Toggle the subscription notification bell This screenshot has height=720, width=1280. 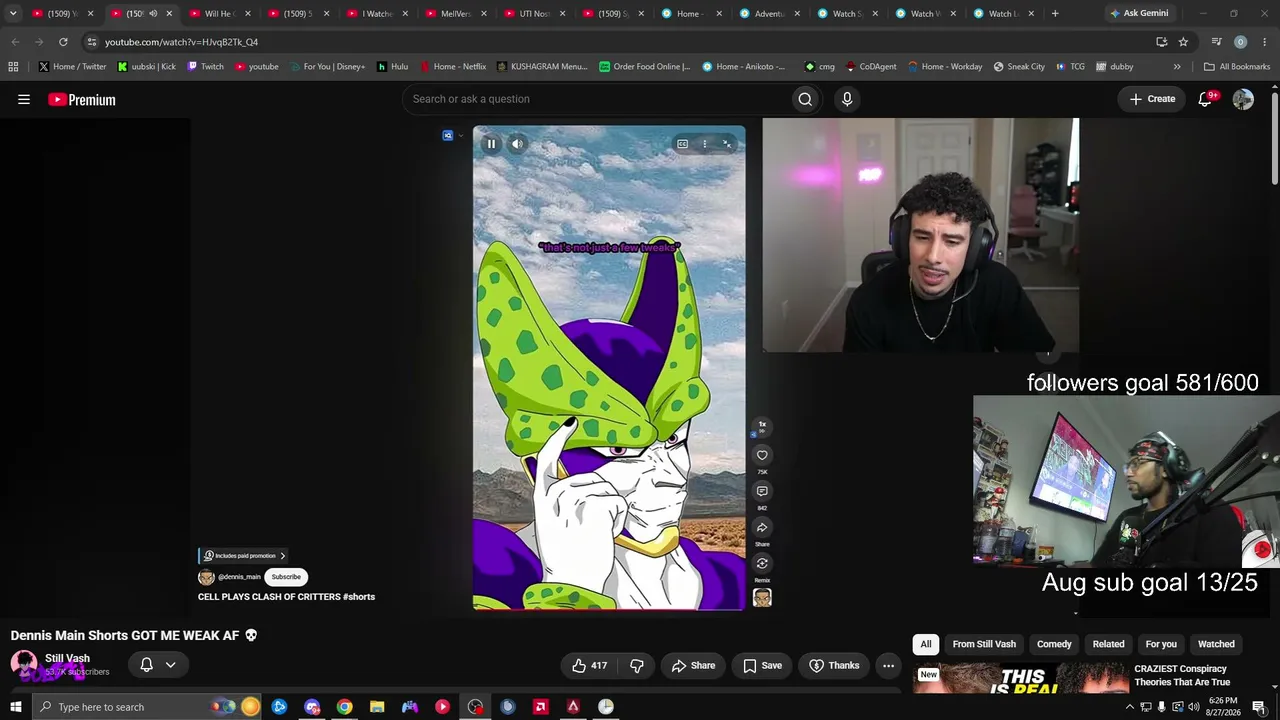[146, 665]
